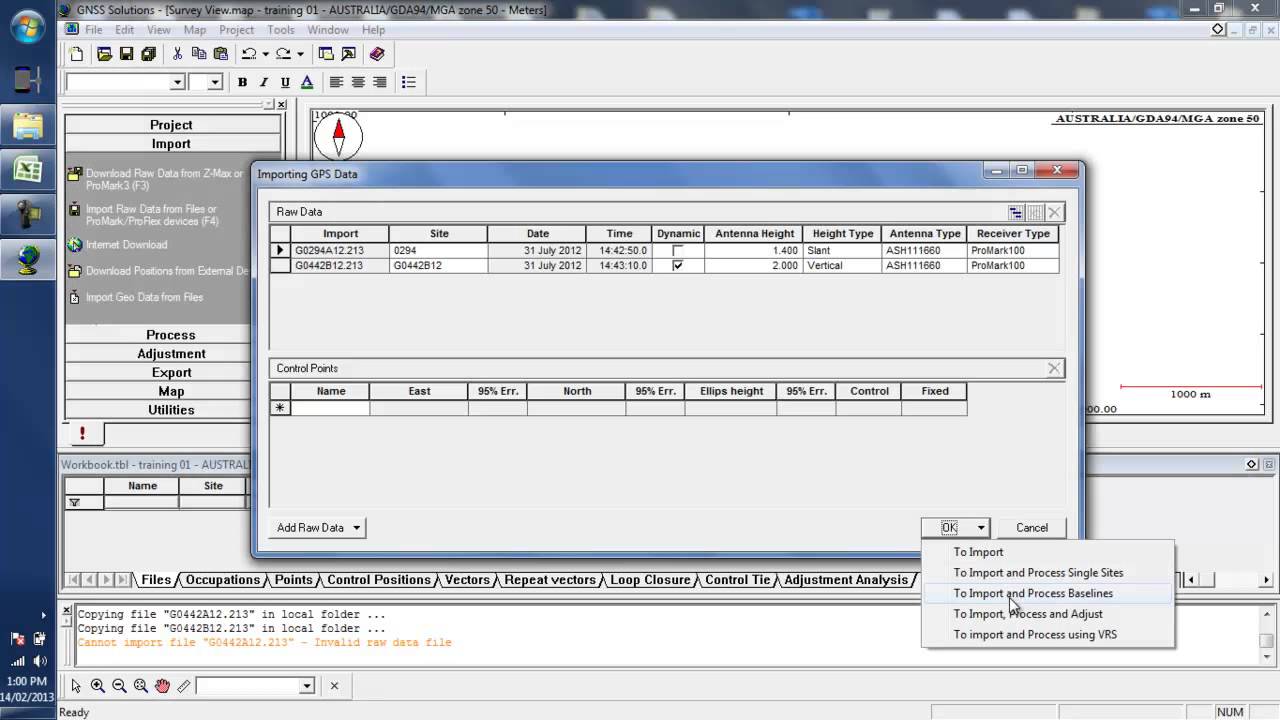This screenshot has height=720, width=1280.
Task: Switch to the Loop Closure tab
Action: pos(652,580)
